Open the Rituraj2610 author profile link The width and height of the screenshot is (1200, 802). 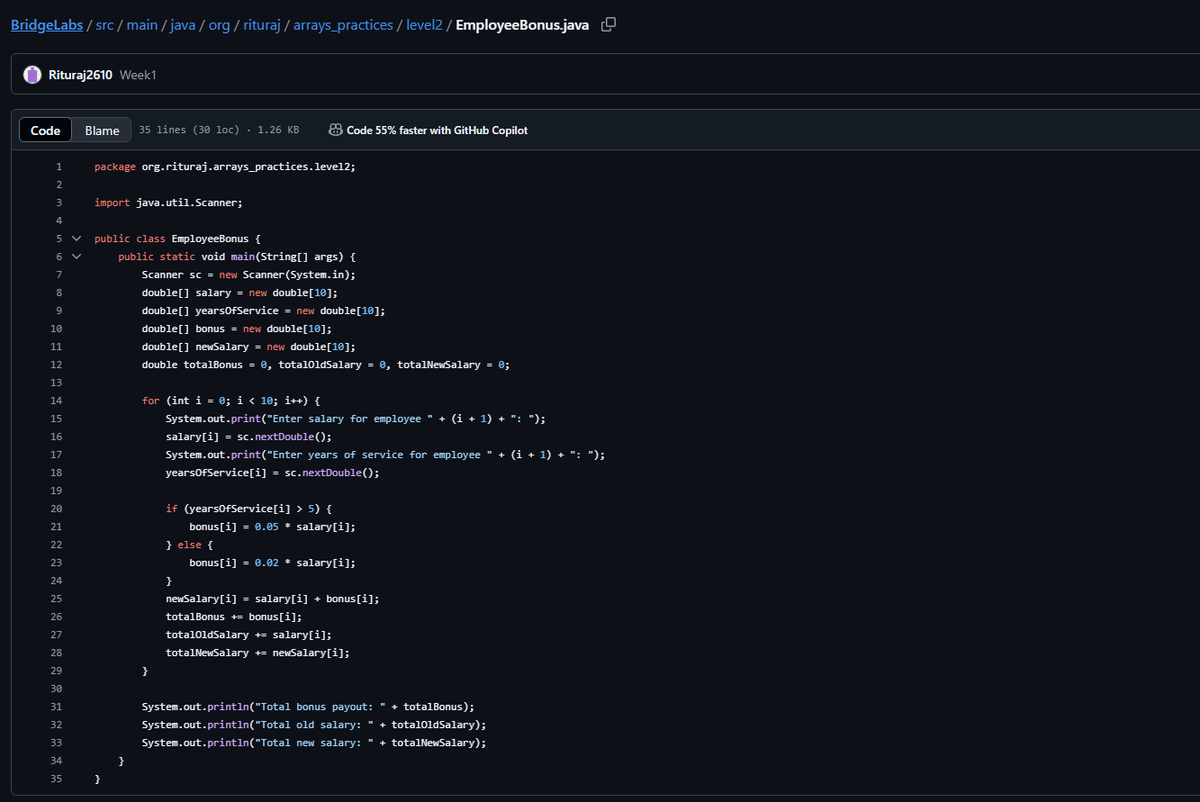(80, 75)
